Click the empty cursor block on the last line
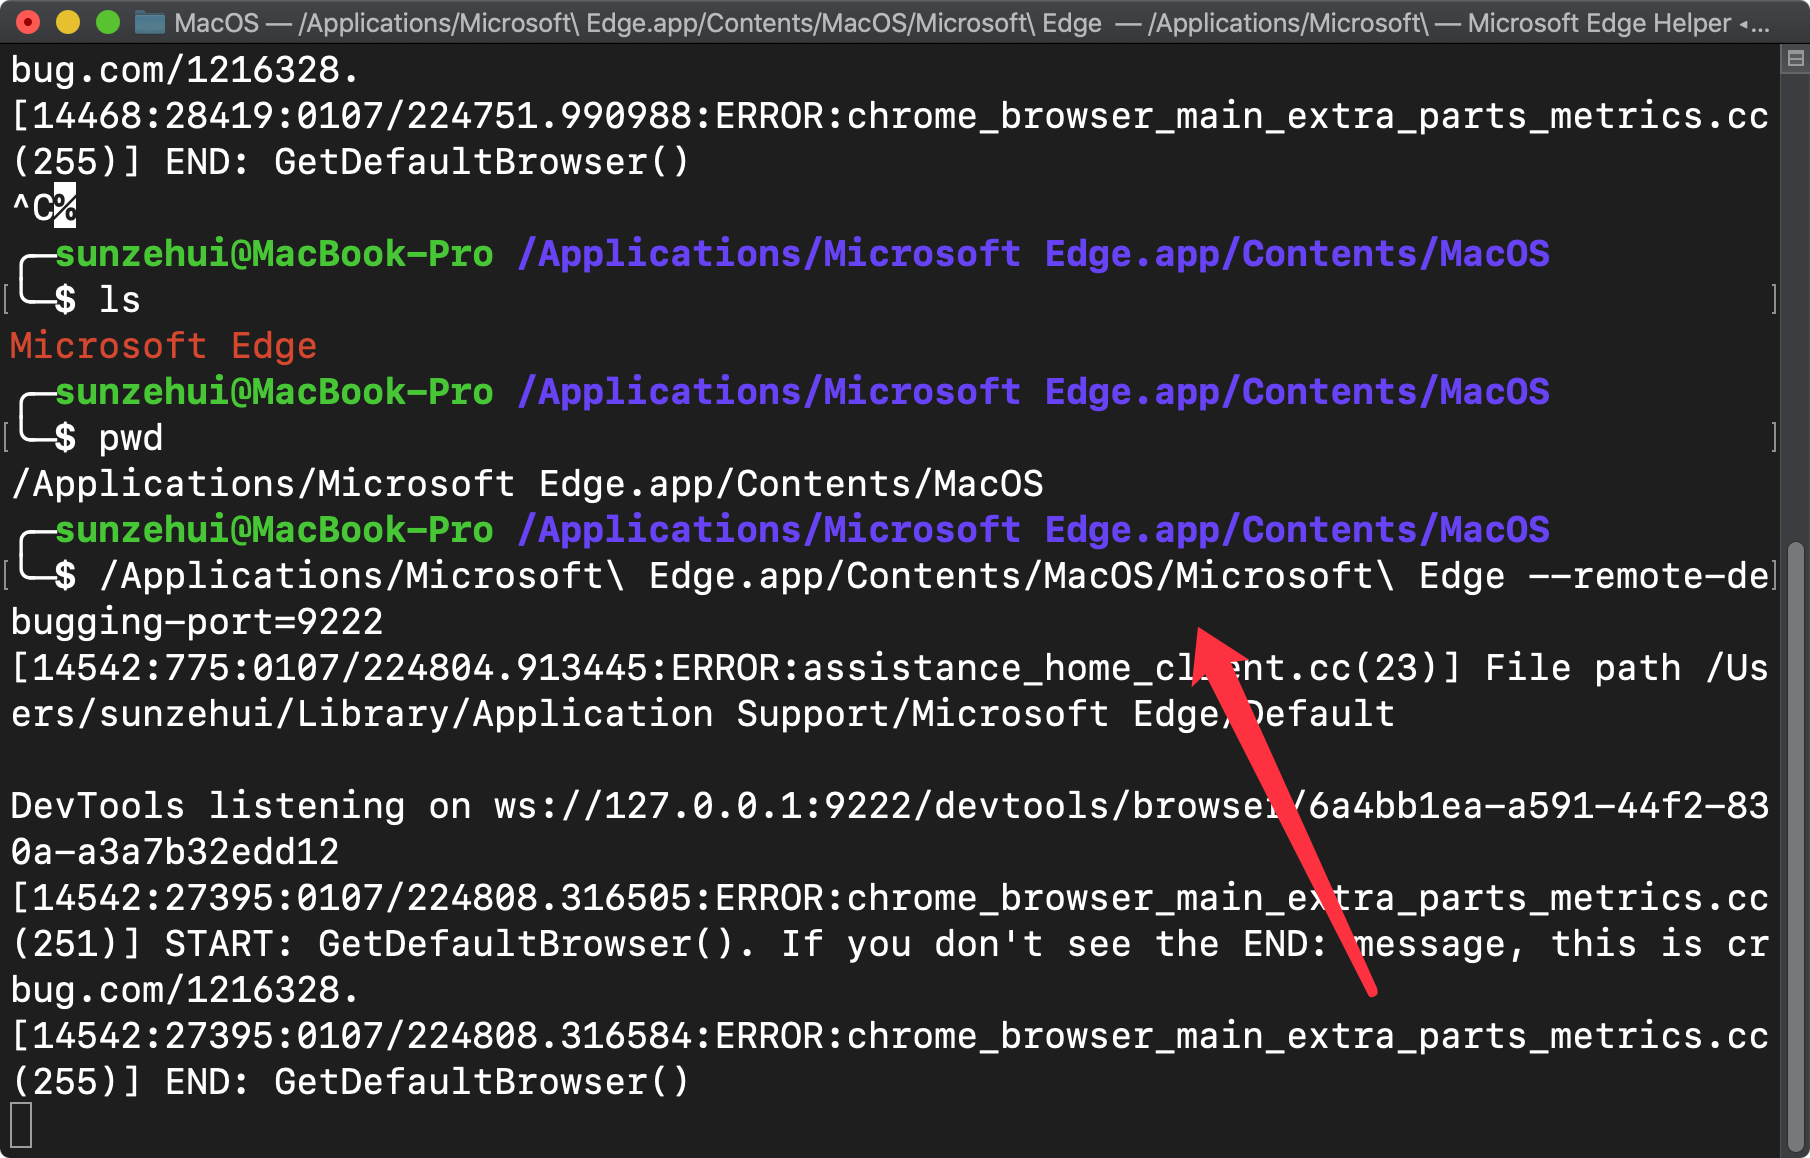 coord(21,1125)
